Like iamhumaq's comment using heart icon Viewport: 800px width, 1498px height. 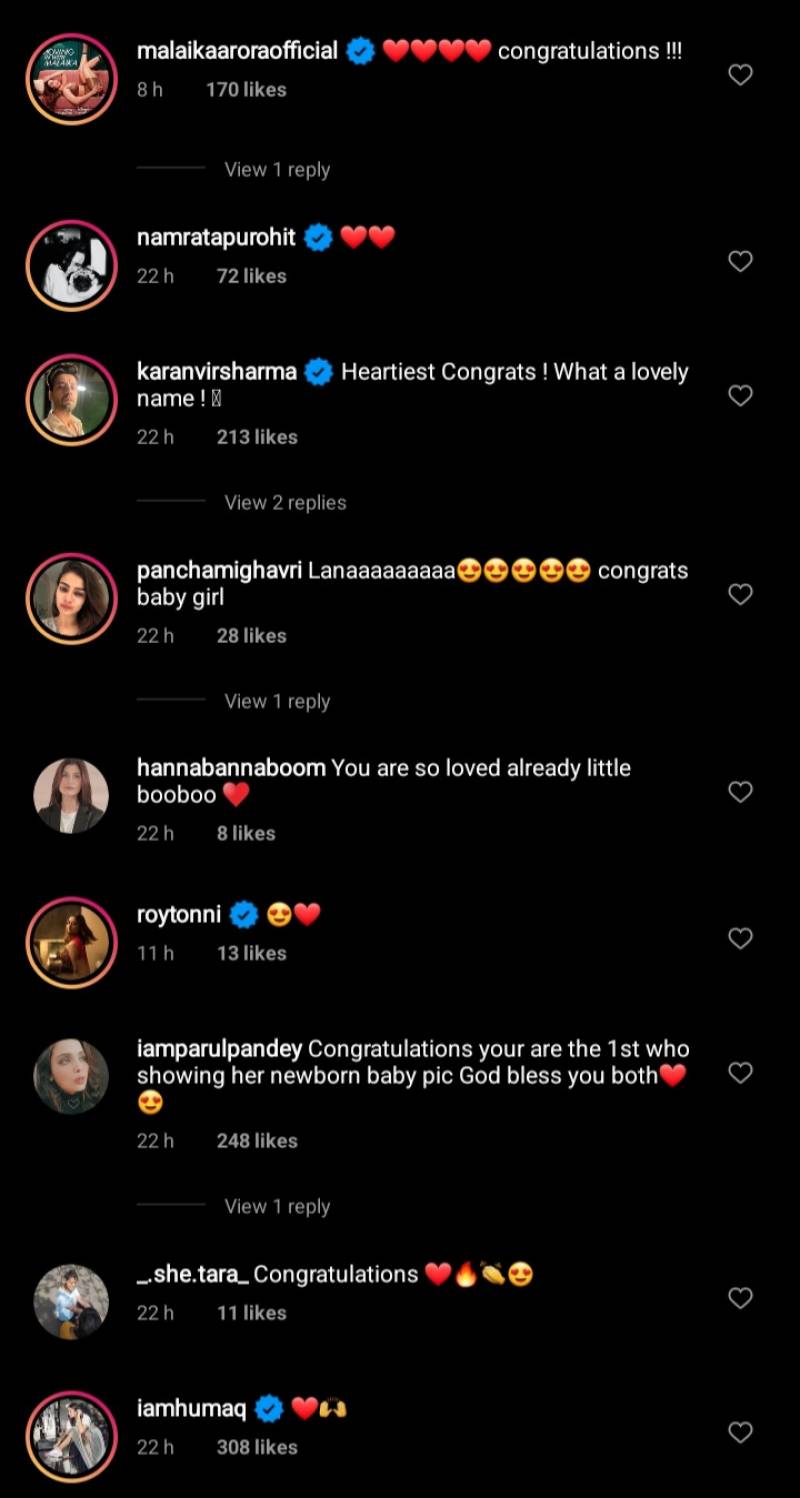point(740,1433)
